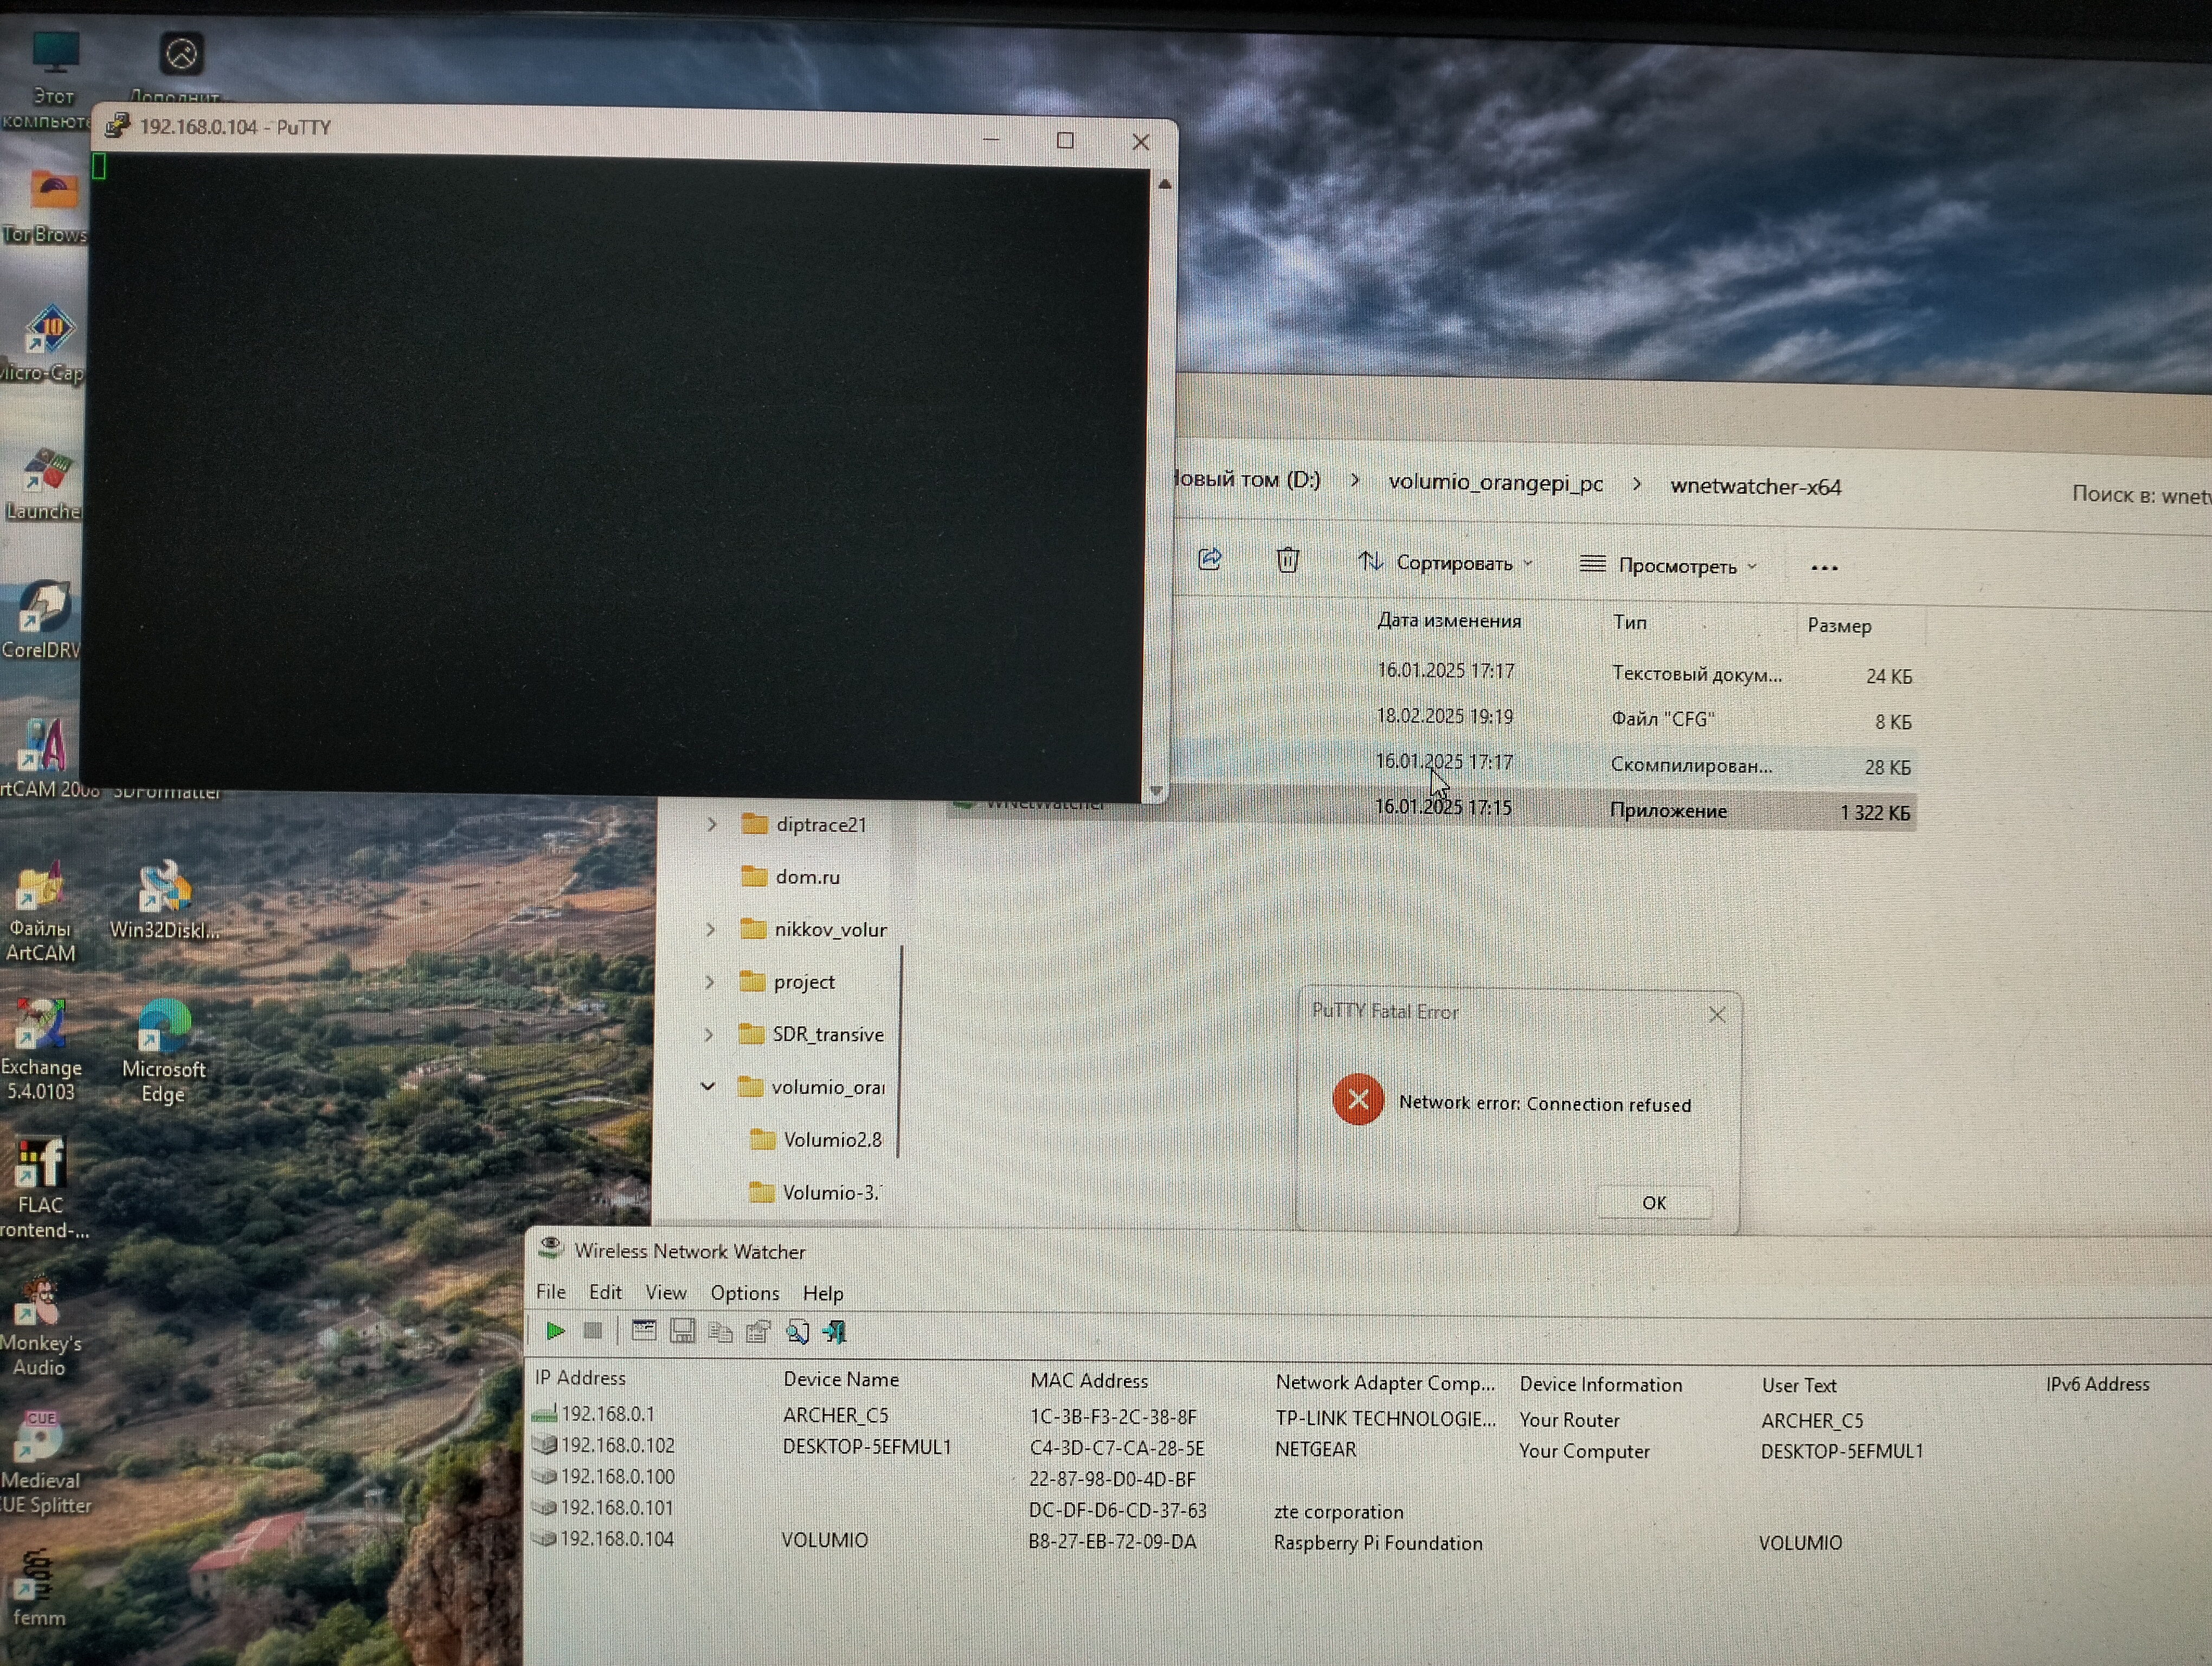
Task: Open the Win32DiskImager desktop shortcut
Action: click(165, 900)
